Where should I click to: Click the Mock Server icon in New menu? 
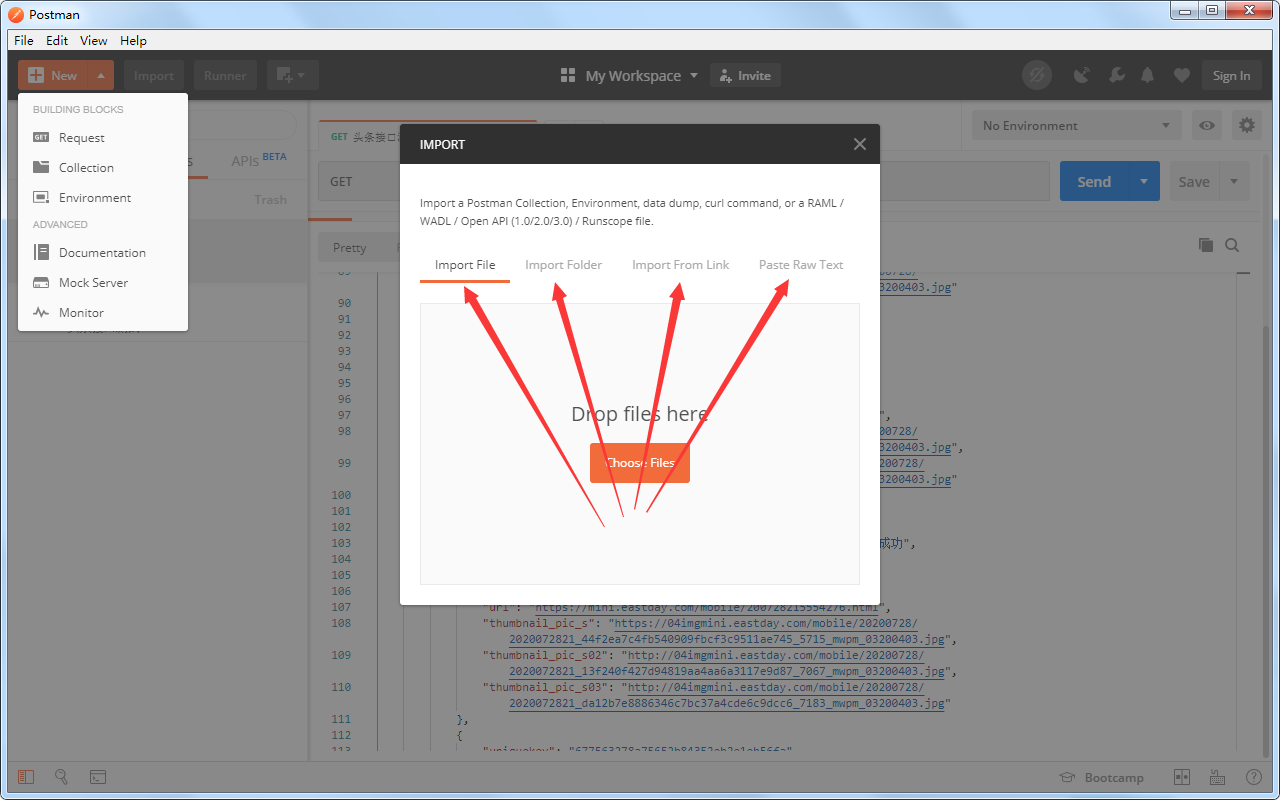click(x=41, y=283)
